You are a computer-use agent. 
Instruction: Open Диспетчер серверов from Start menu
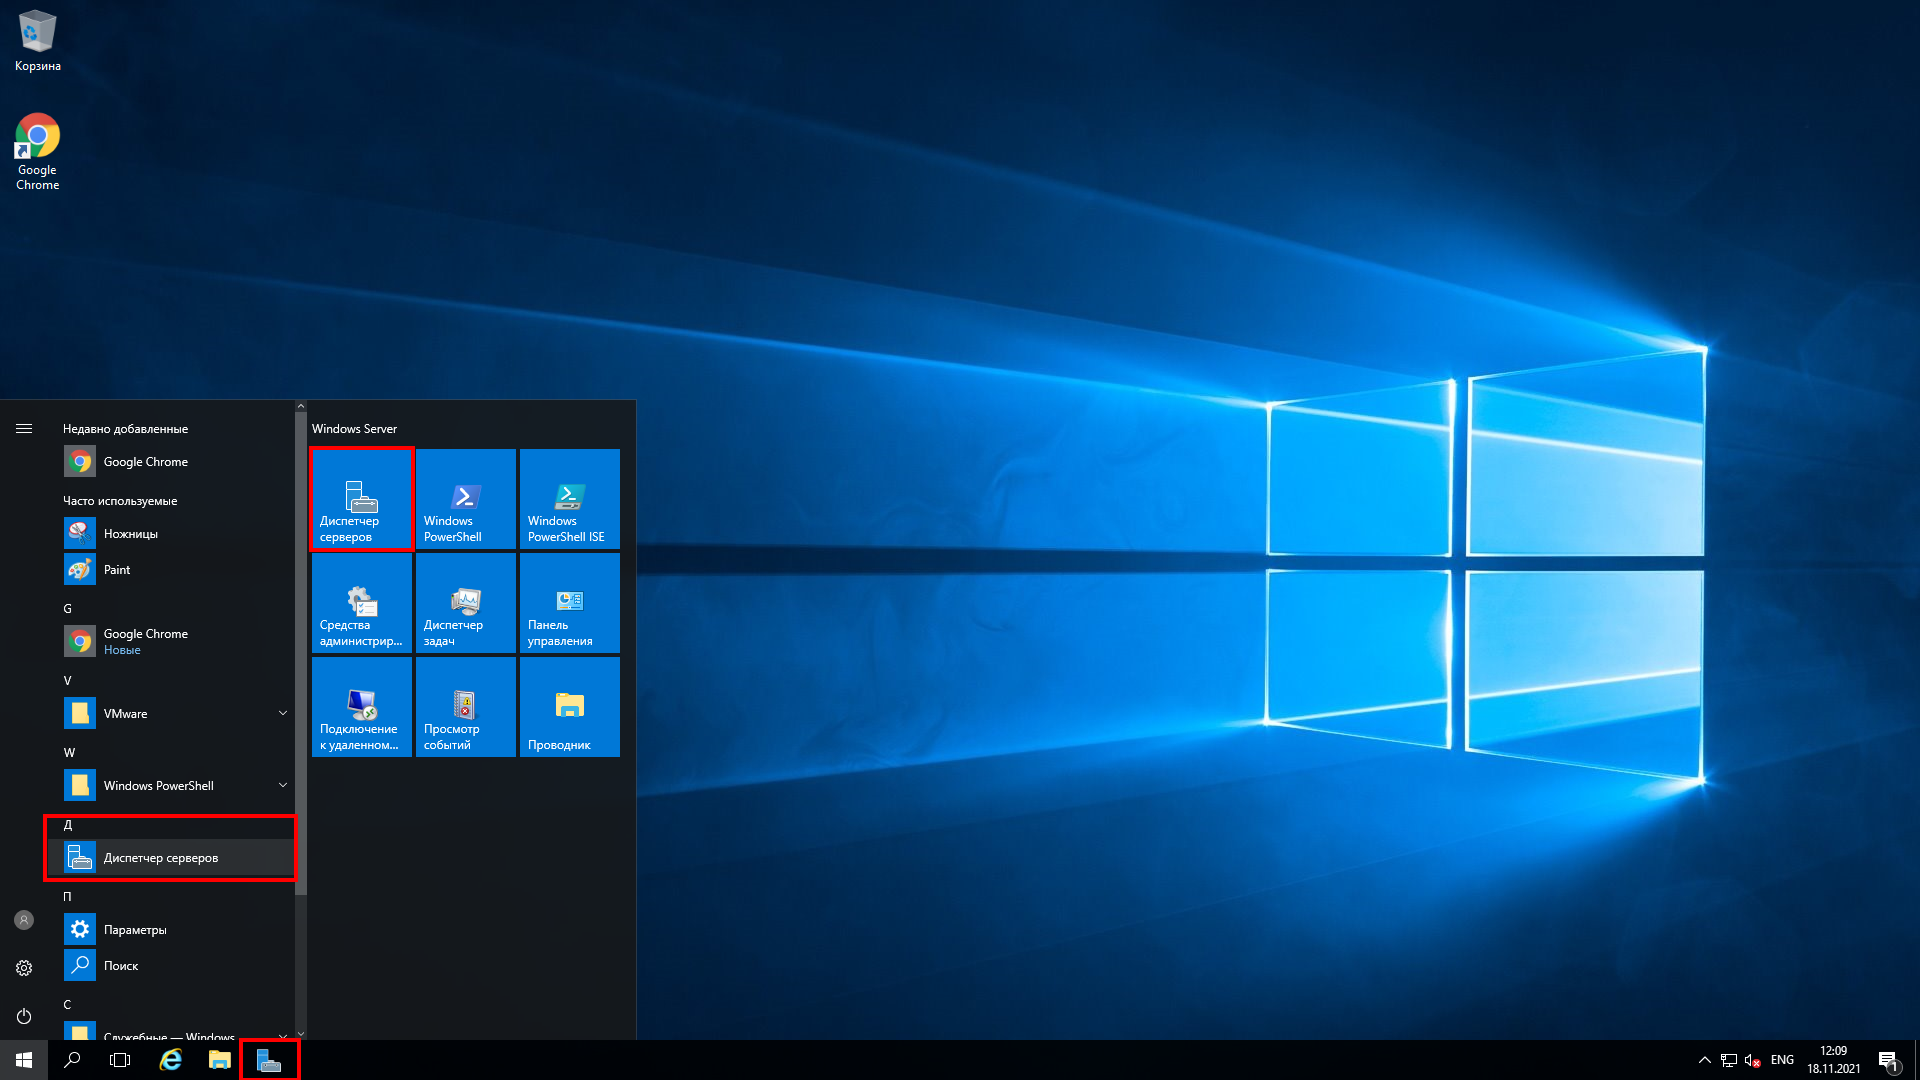click(161, 857)
